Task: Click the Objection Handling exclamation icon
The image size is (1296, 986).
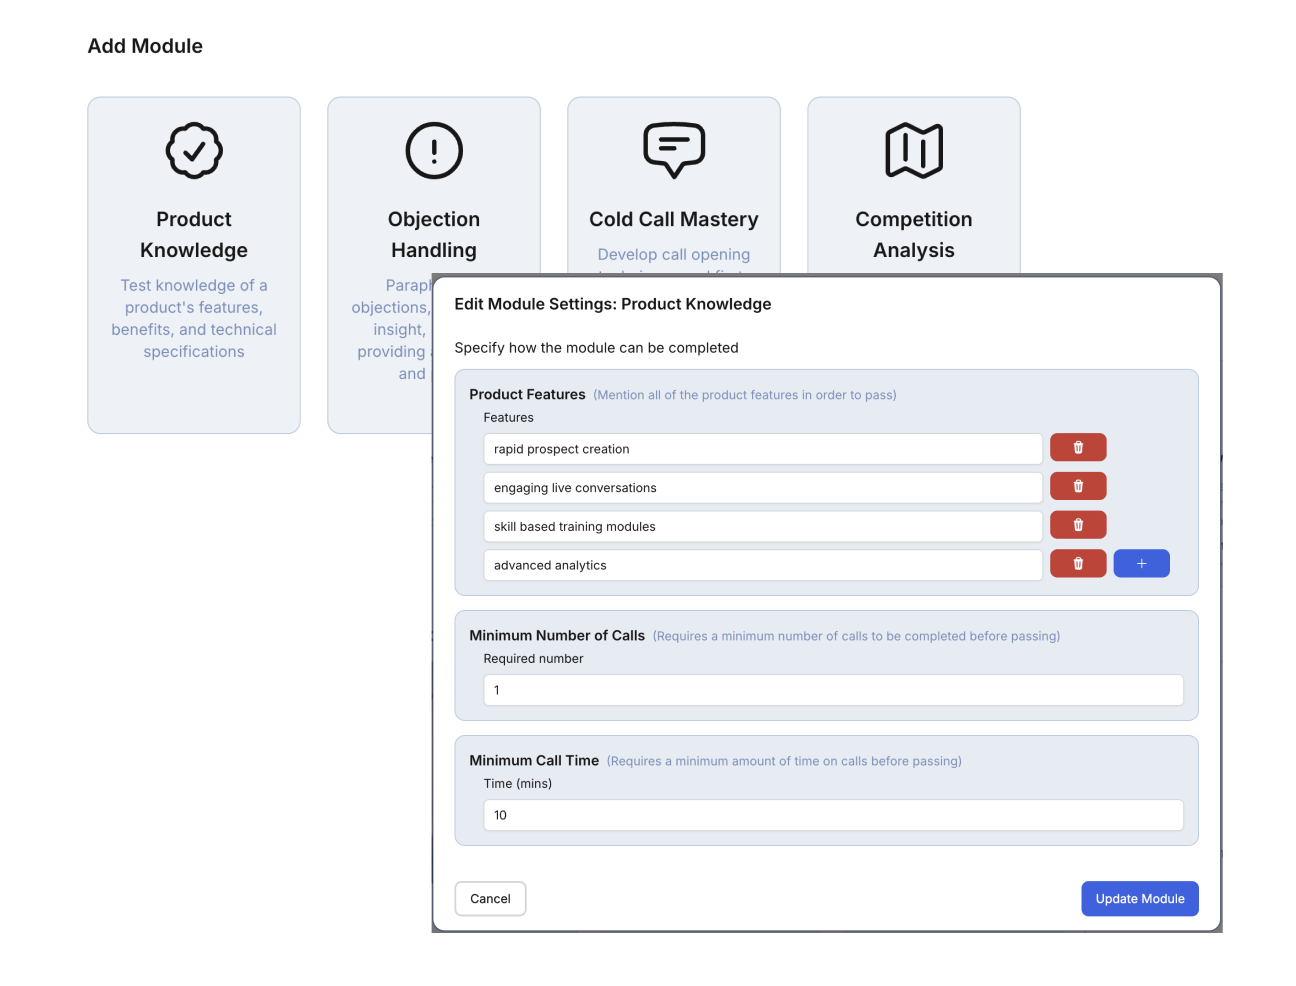Action: coord(434,151)
